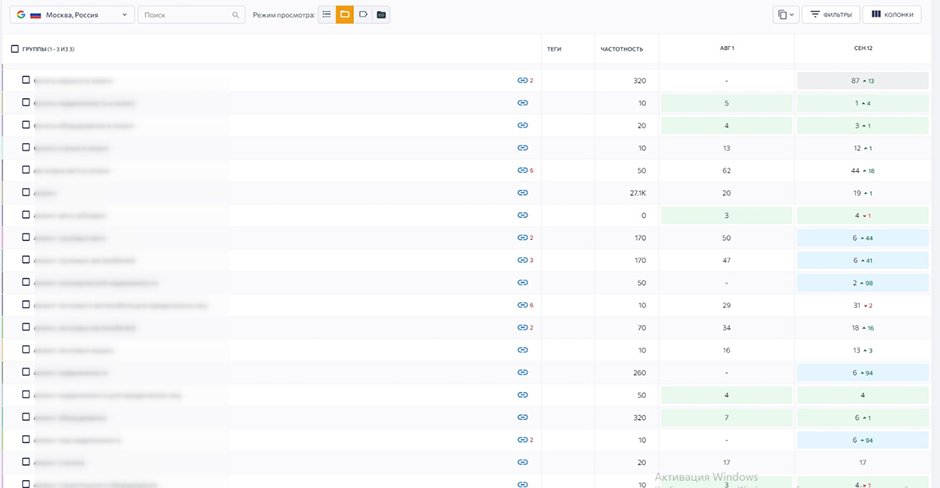Click the АВГ 1 column header
The image size is (940, 488).
pos(727,49)
